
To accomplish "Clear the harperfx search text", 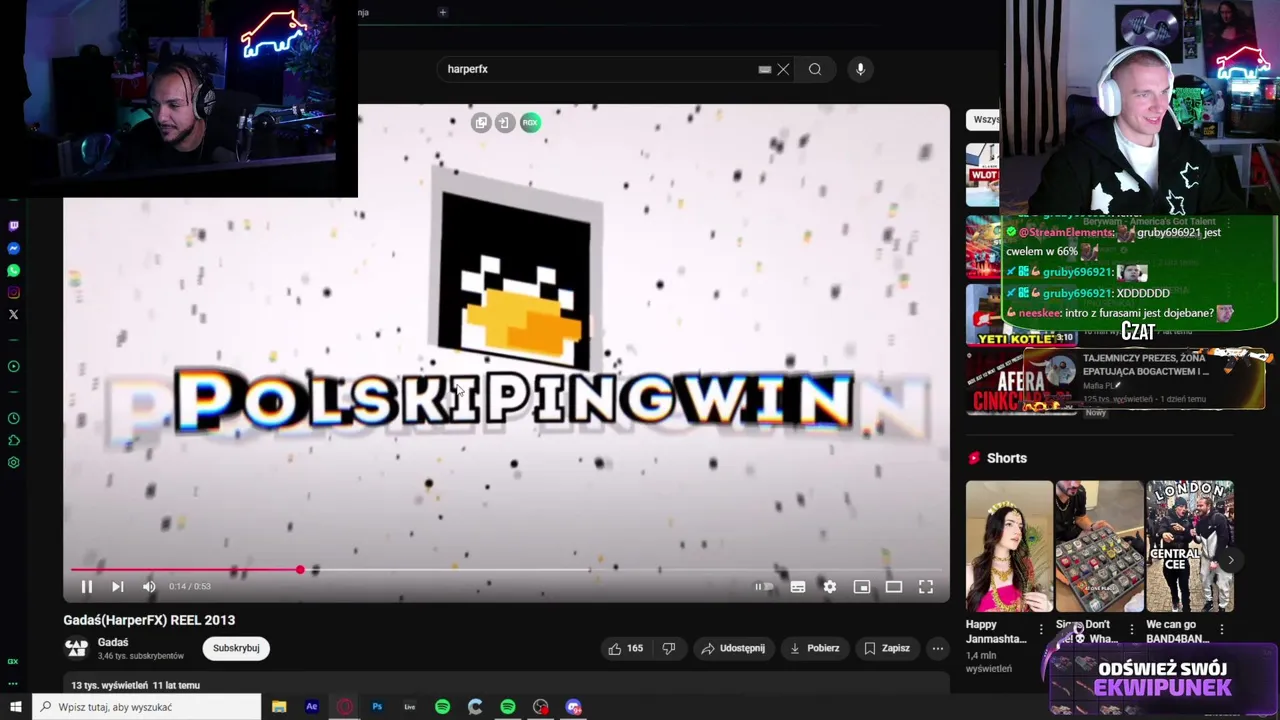I will [783, 69].
